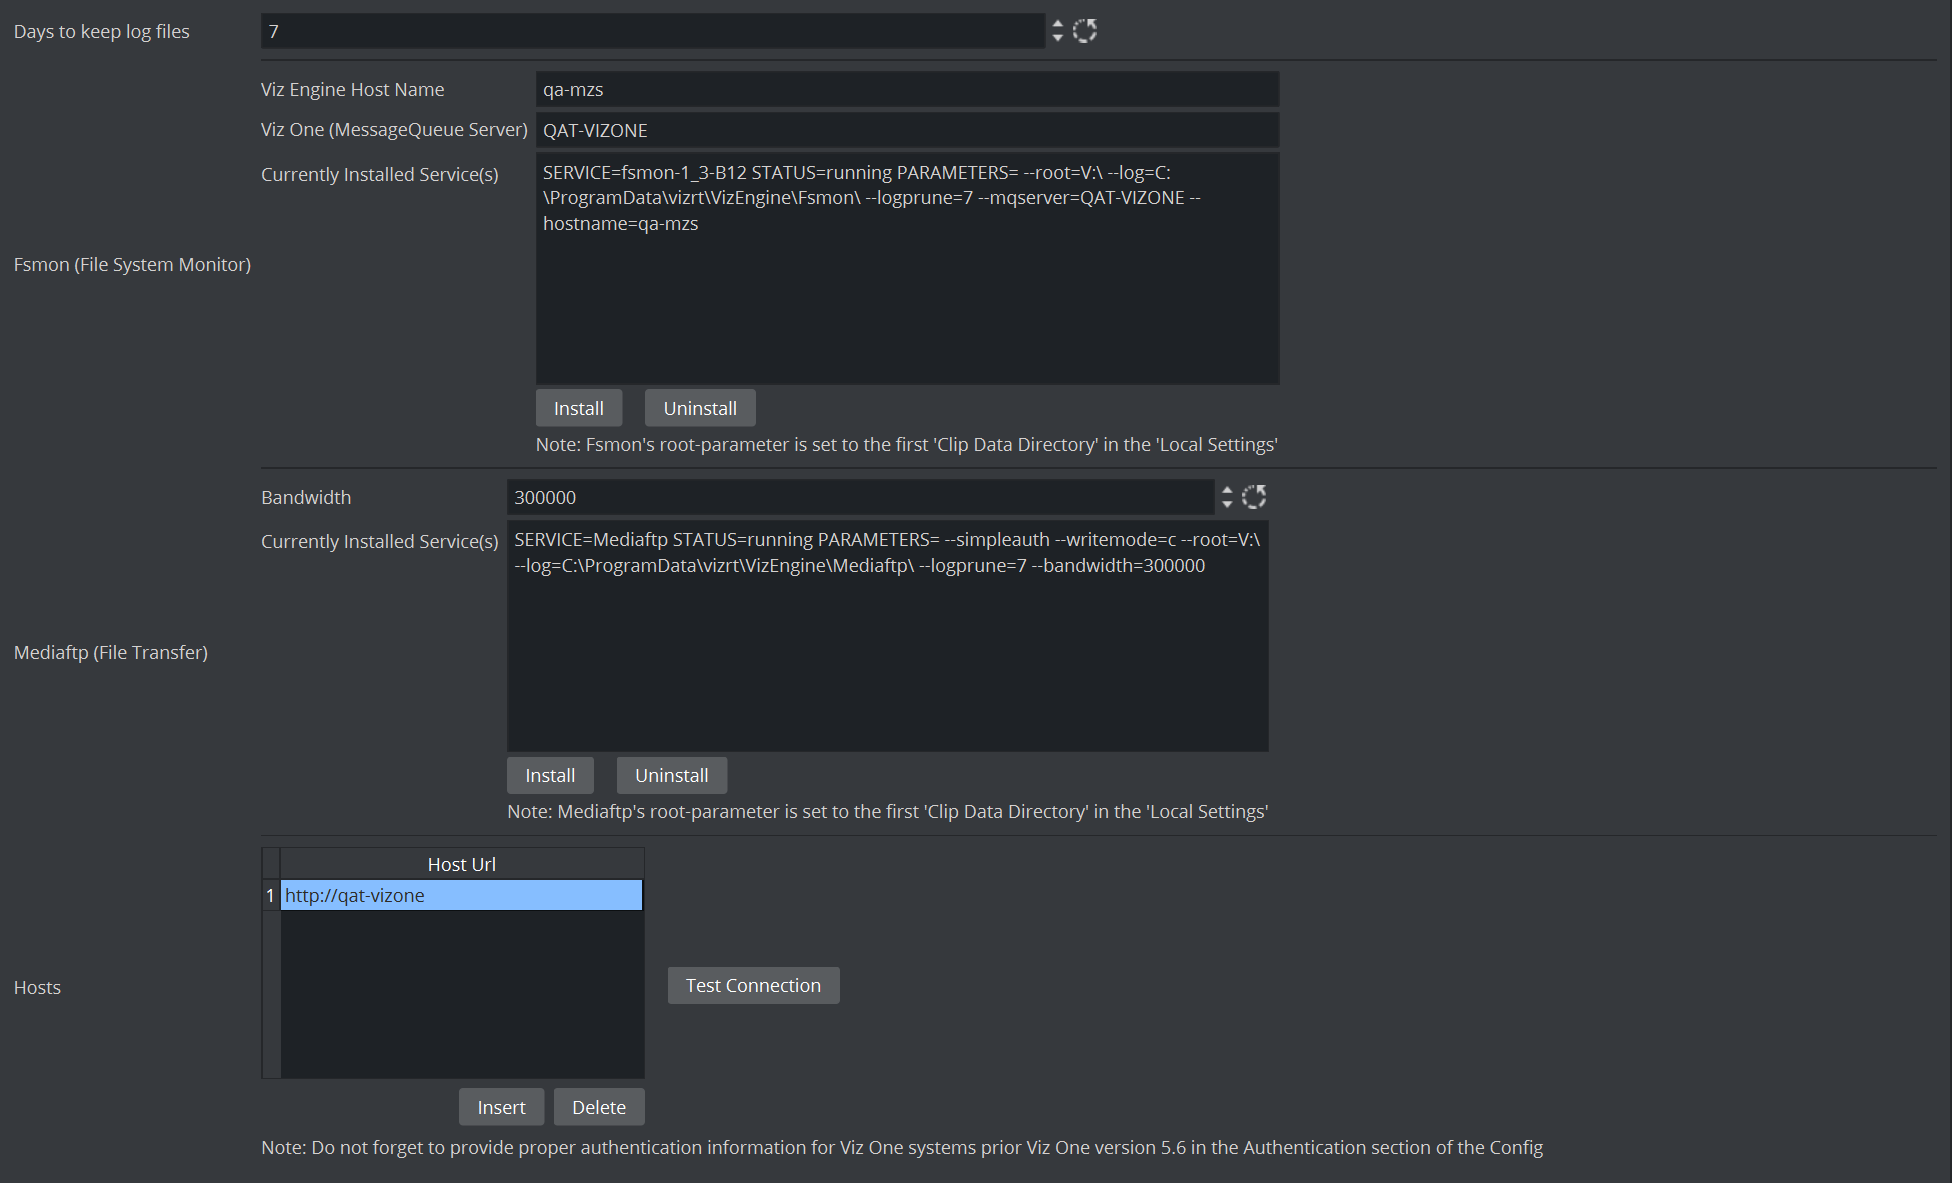Decrement the Bandwidth value with down arrow
The width and height of the screenshot is (1952, 1183).
point(1227,504)
